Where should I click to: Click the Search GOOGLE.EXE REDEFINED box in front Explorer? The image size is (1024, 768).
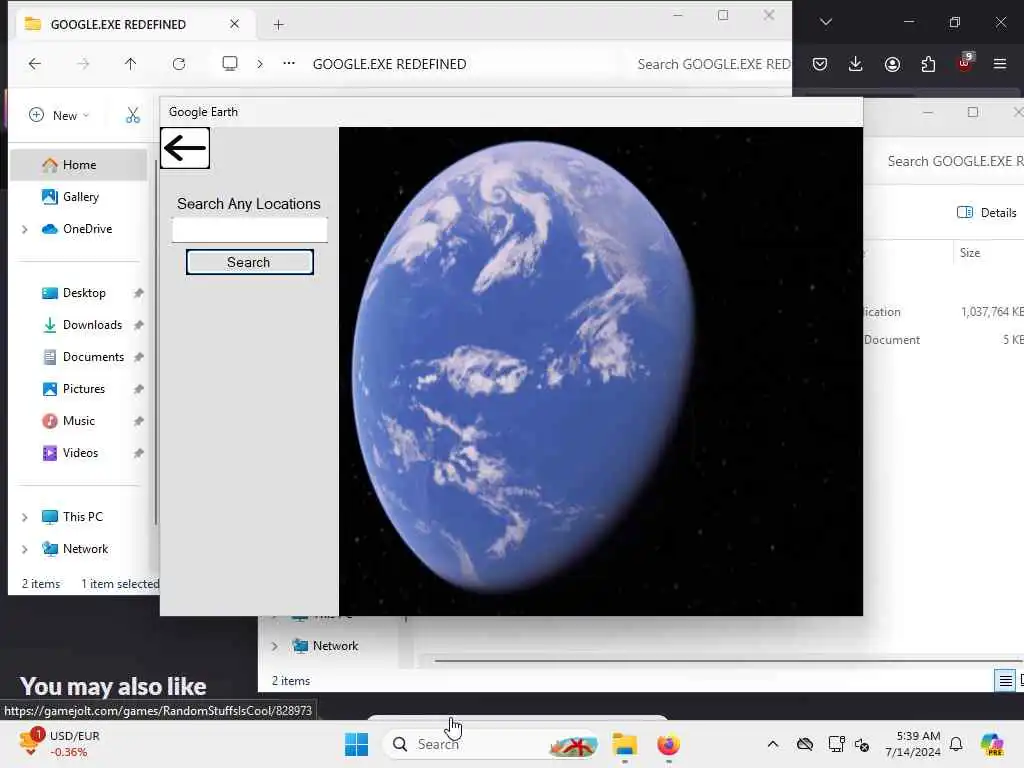(x=713, y=64)
